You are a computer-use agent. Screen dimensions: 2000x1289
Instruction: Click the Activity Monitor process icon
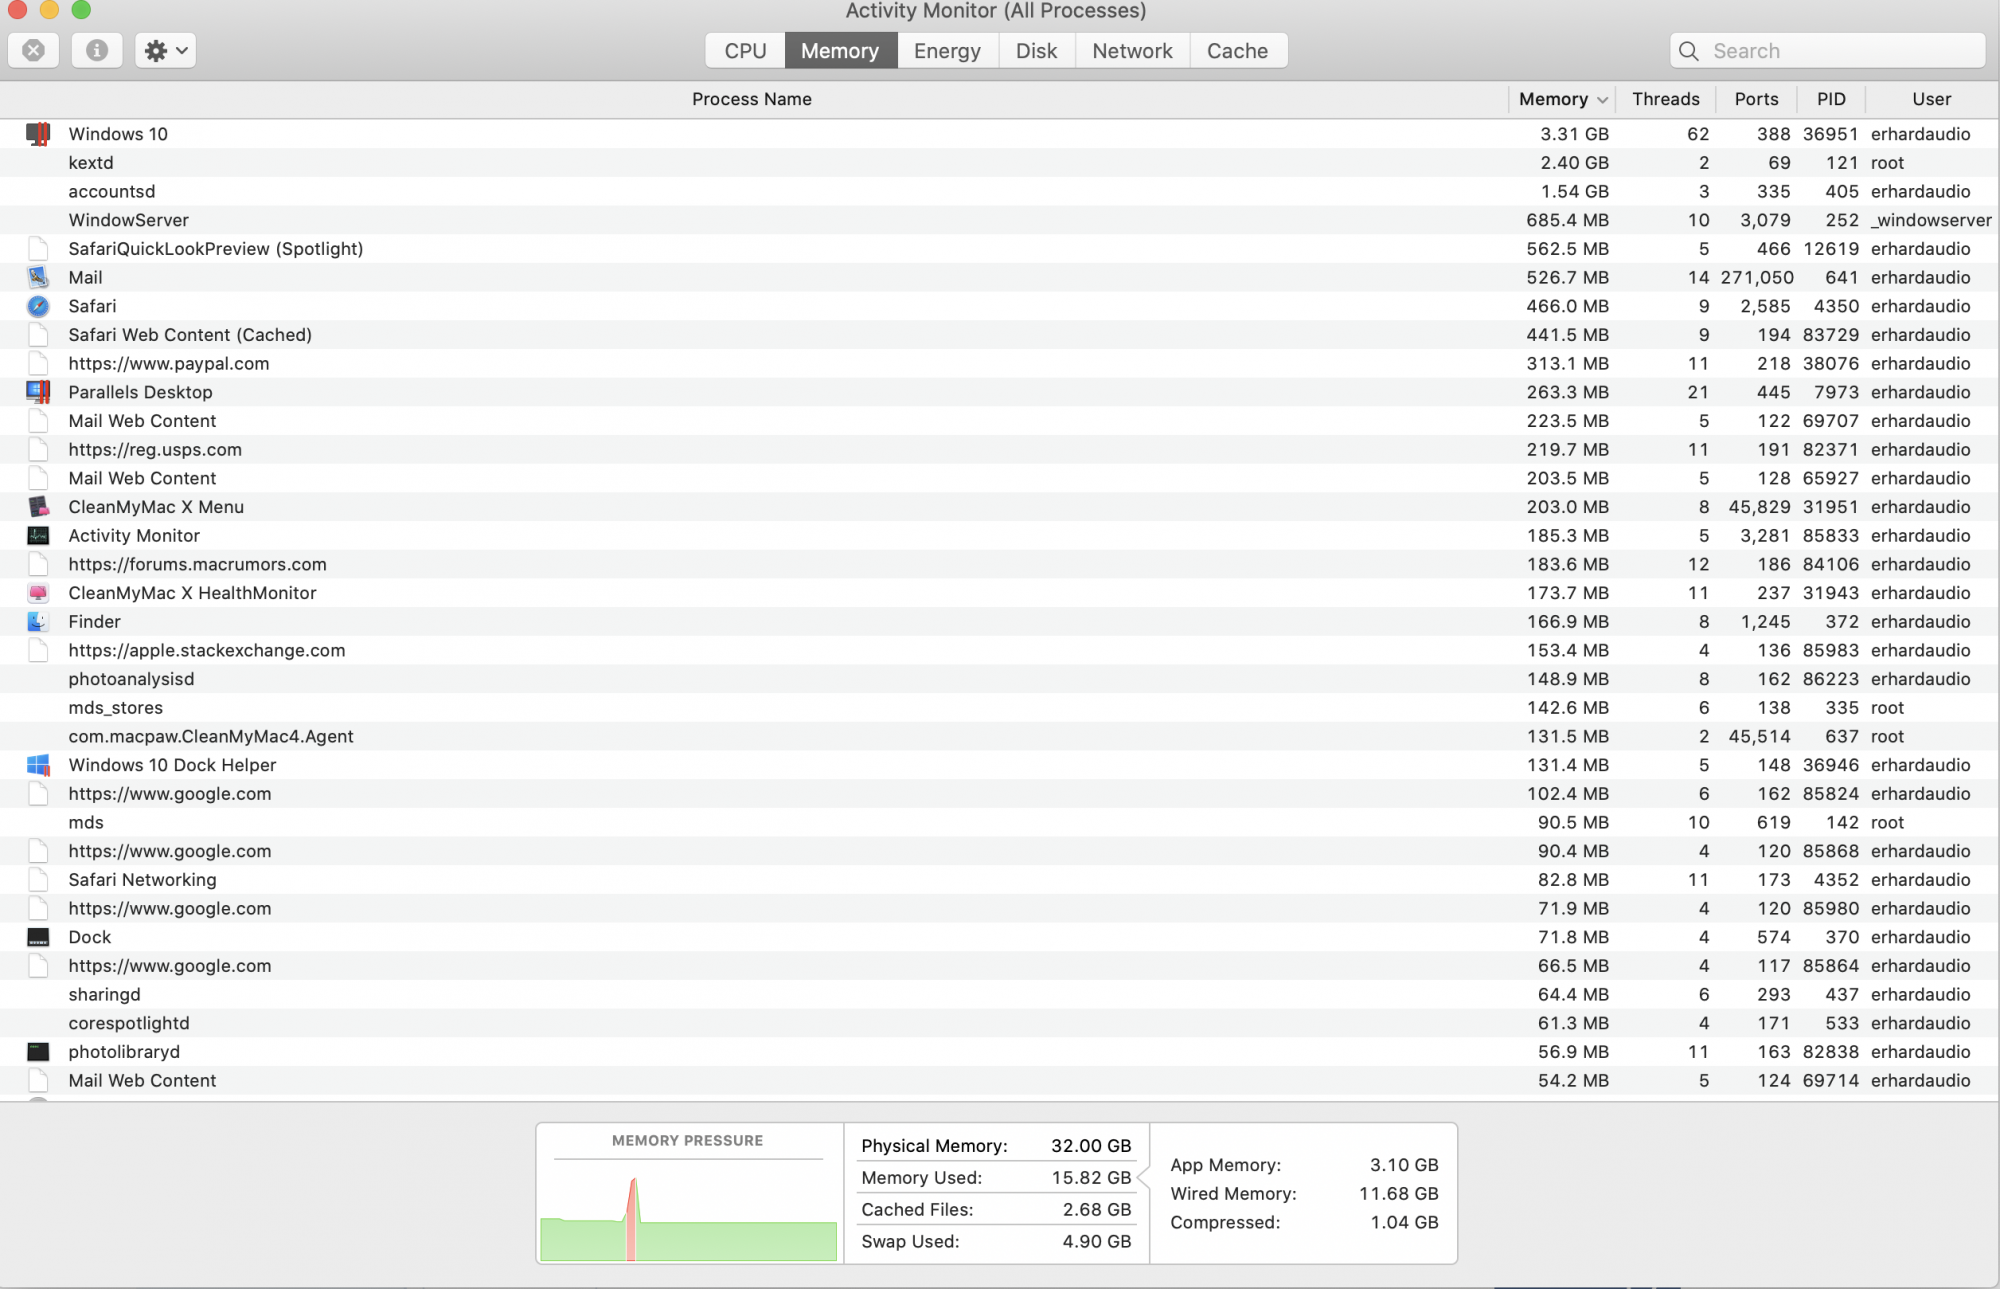pyautogui.click(x=38, y=536)
